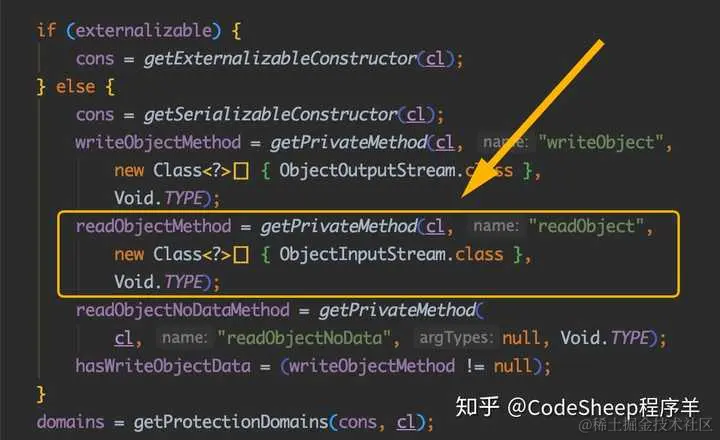Image resolution: width=720 pixels, height=440 pixels.
Task: Click the readObjectMethod variable name
Action: (x=153, y=226)
